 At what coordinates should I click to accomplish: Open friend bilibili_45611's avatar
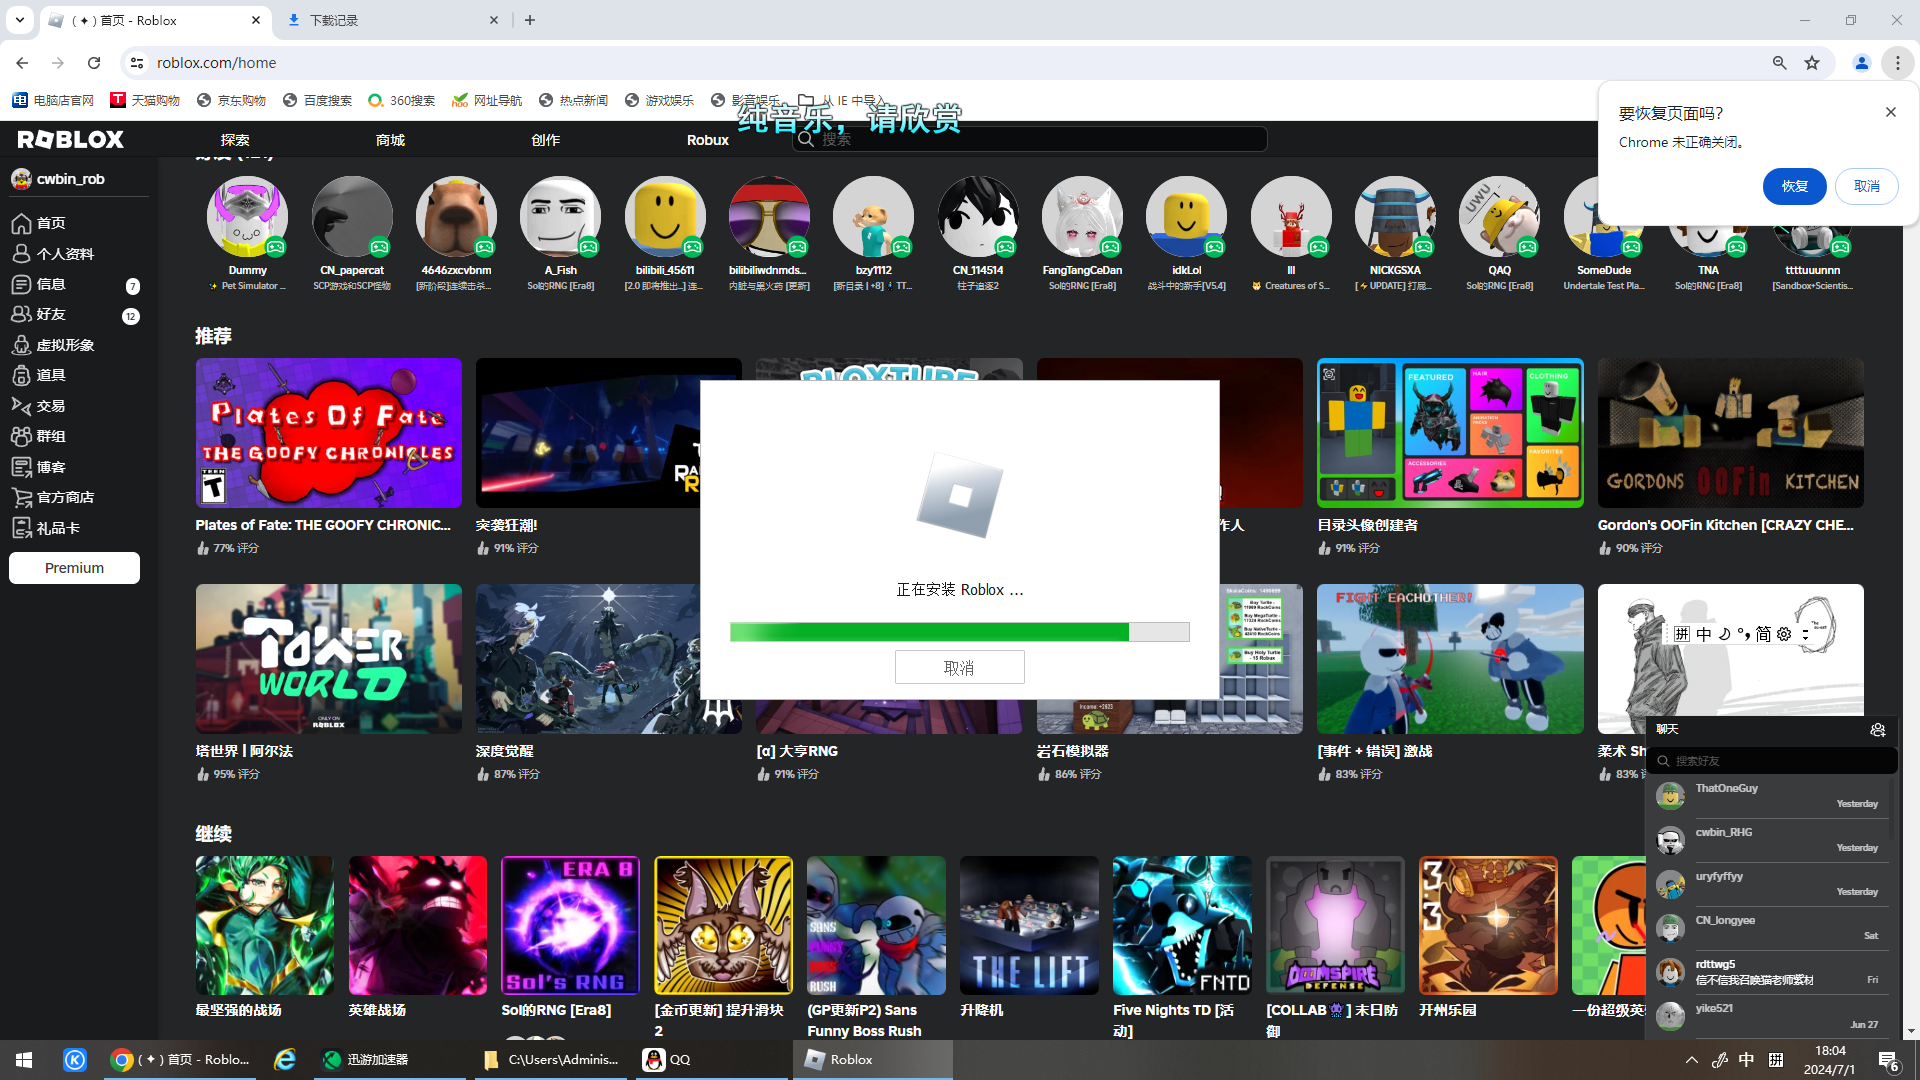click(665, 217)
